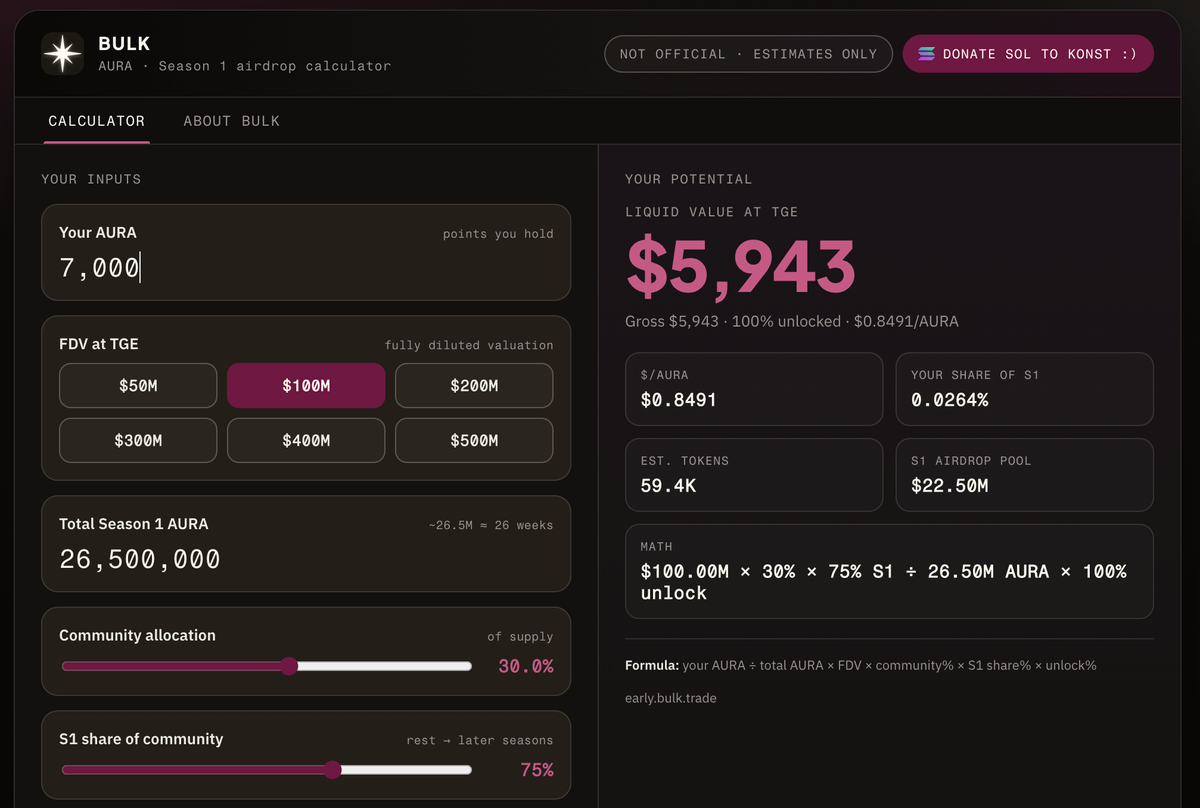The height and width of the screenshot is (808, 1200).
Task: Donate SOL to Konst button
Action: coord(1028,54)
